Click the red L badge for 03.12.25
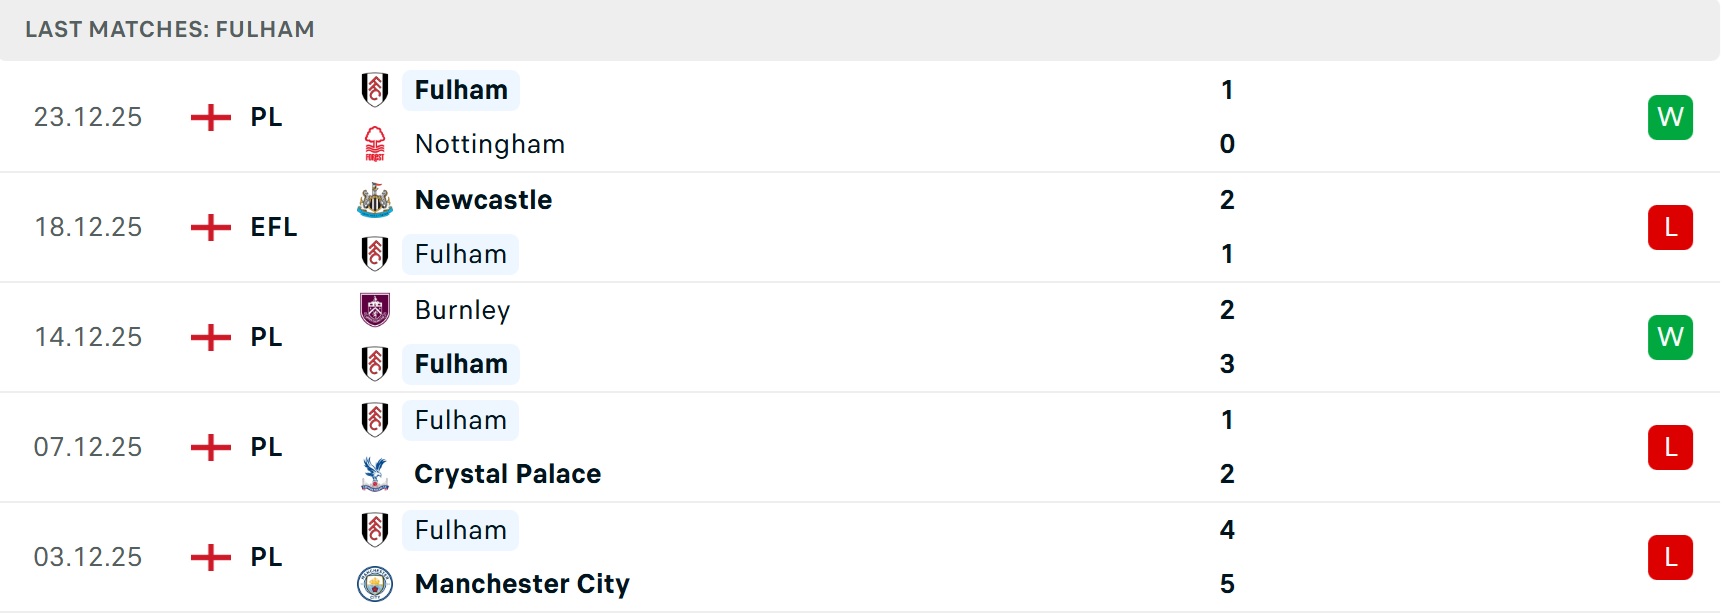 1670,557
